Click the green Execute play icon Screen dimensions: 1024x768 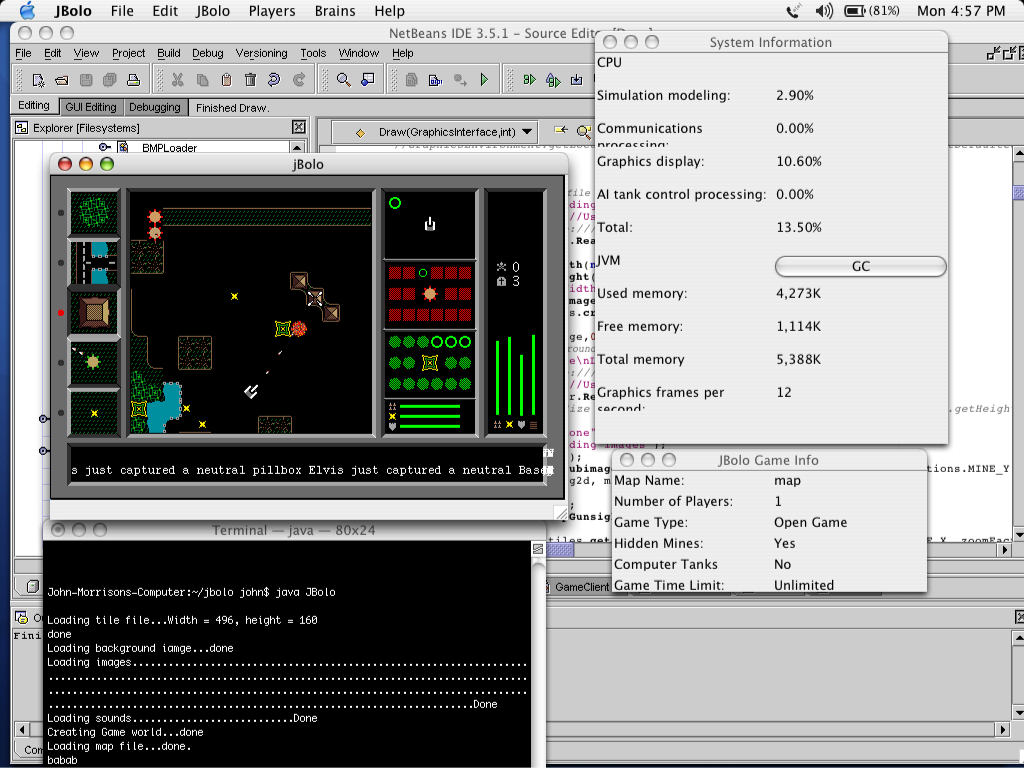(484, 80)
